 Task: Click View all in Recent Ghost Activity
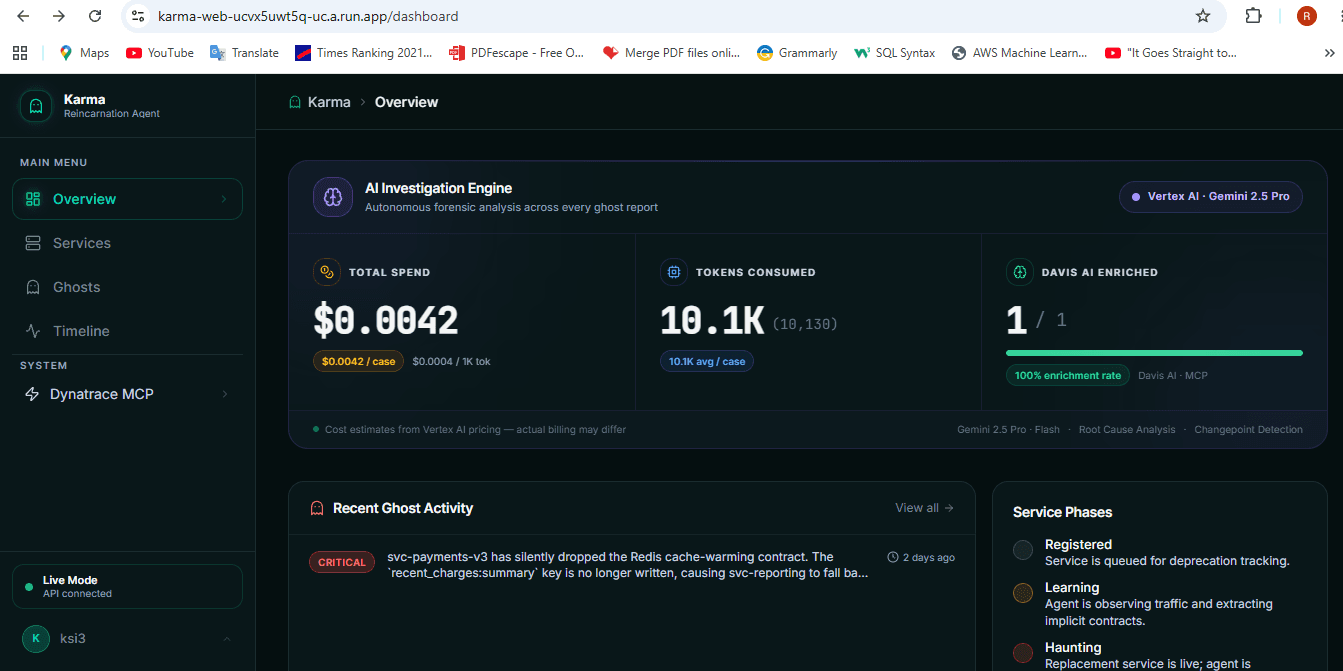(924, 508)
